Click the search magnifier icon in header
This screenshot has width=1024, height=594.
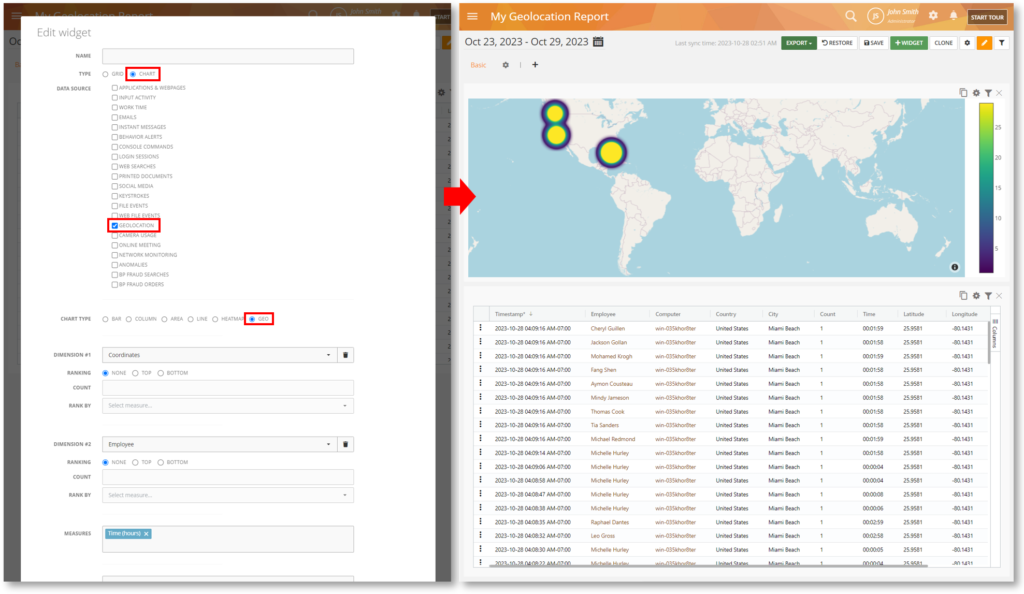pyautogui.click(x=850, y=16)
